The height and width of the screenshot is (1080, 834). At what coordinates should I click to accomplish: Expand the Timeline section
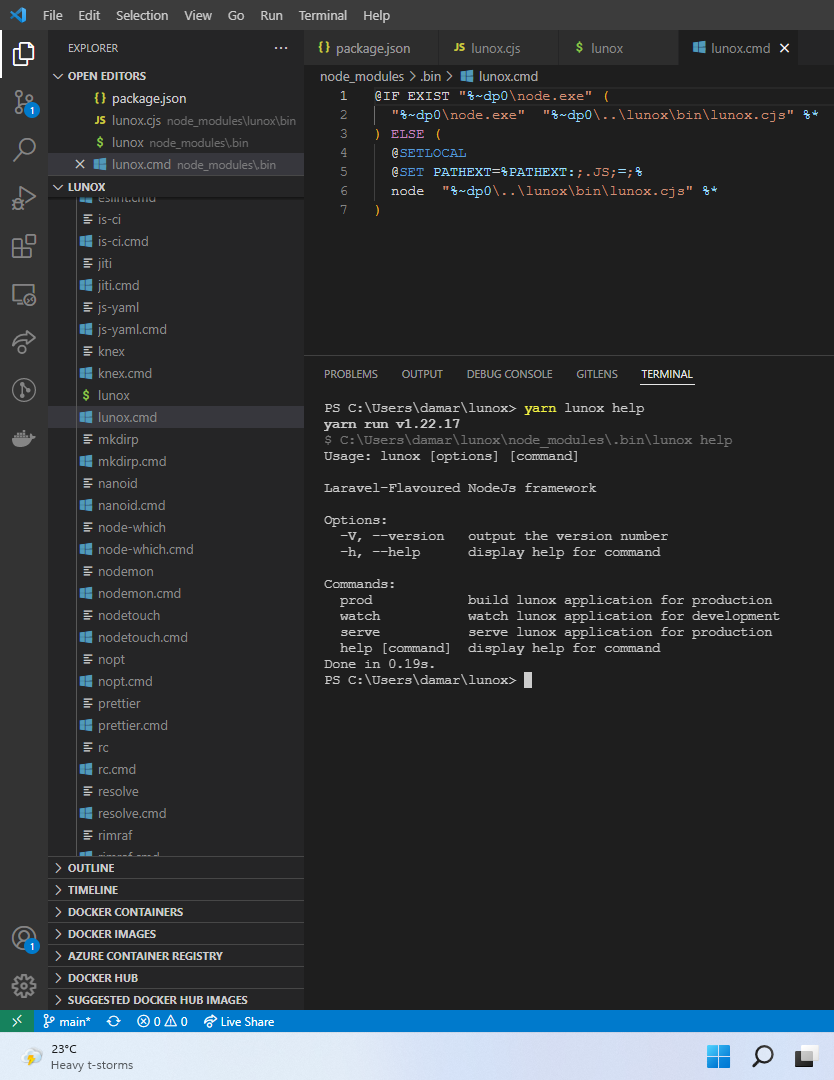pos(176,890)
